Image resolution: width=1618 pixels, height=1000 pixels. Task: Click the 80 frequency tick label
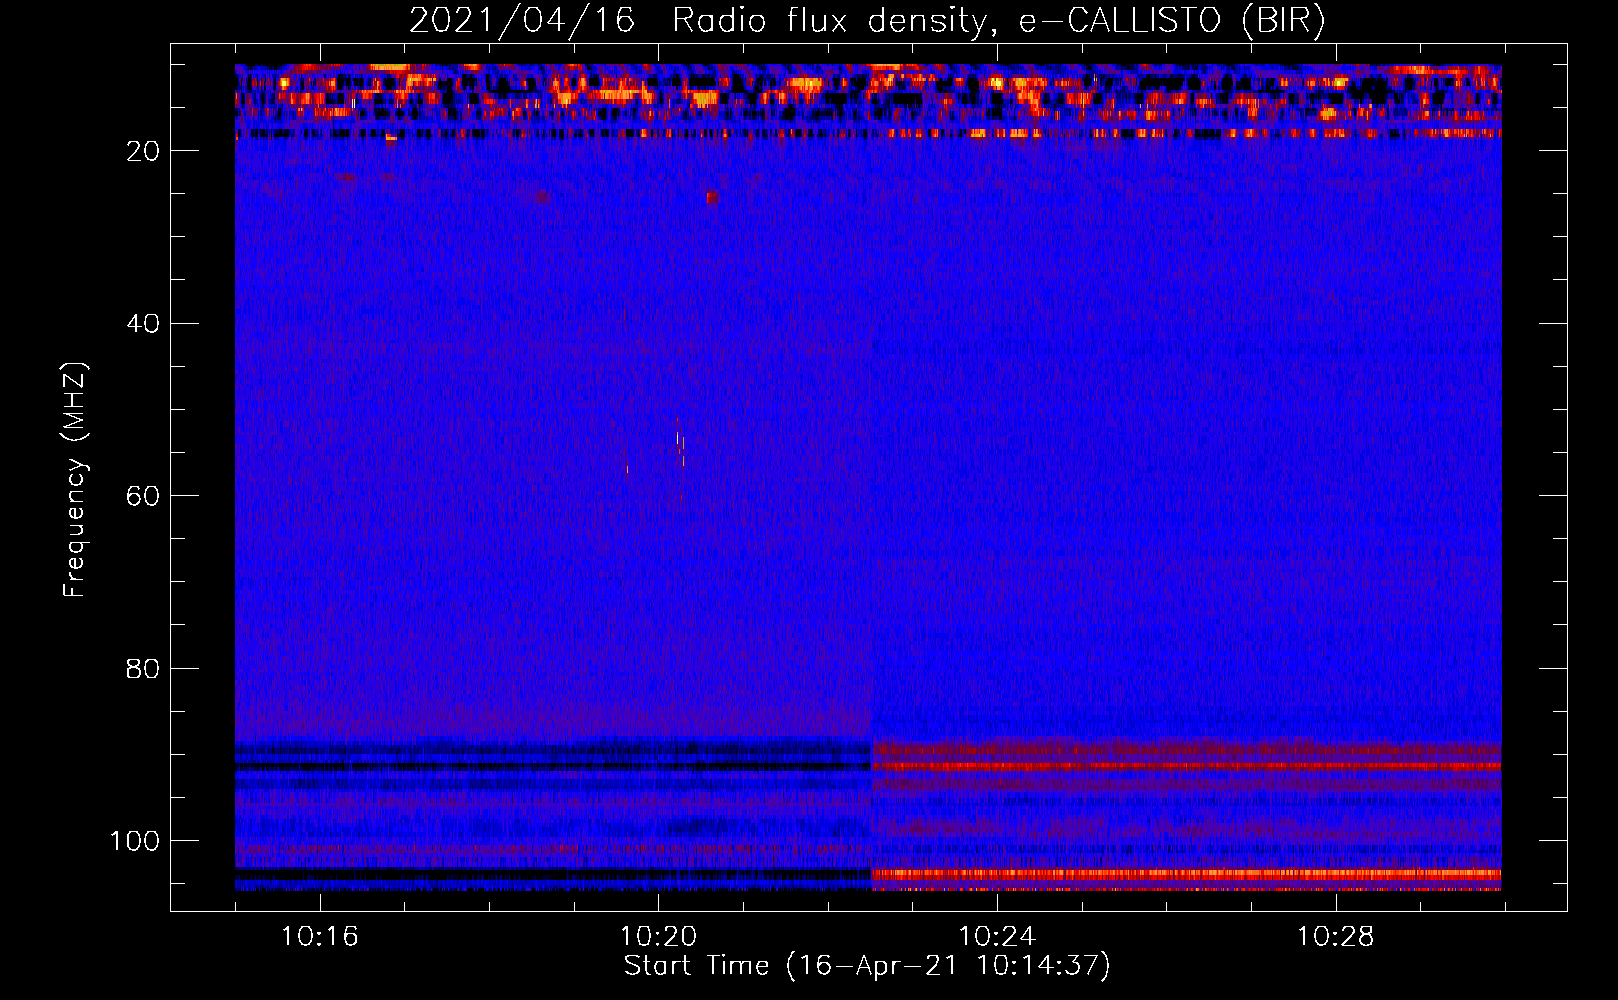tap(143, 669)
